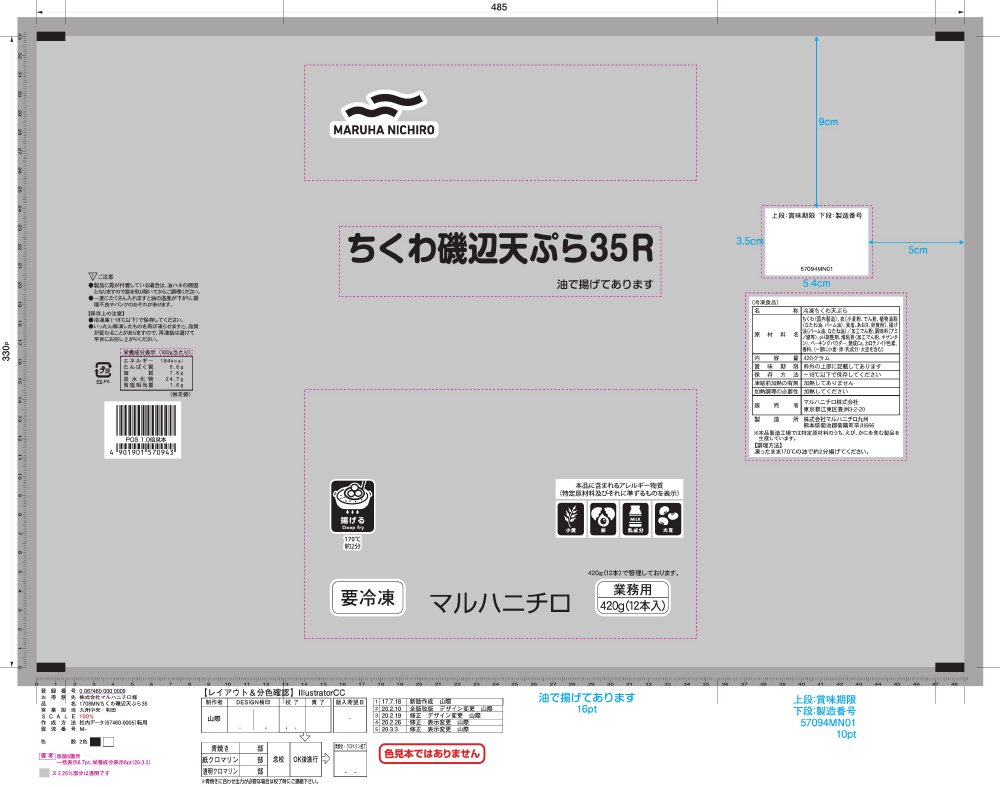This screenshot has width=1000, height=787.
Task: Click the milk 乳成分 allergen icon
Action: pos(635,519)
